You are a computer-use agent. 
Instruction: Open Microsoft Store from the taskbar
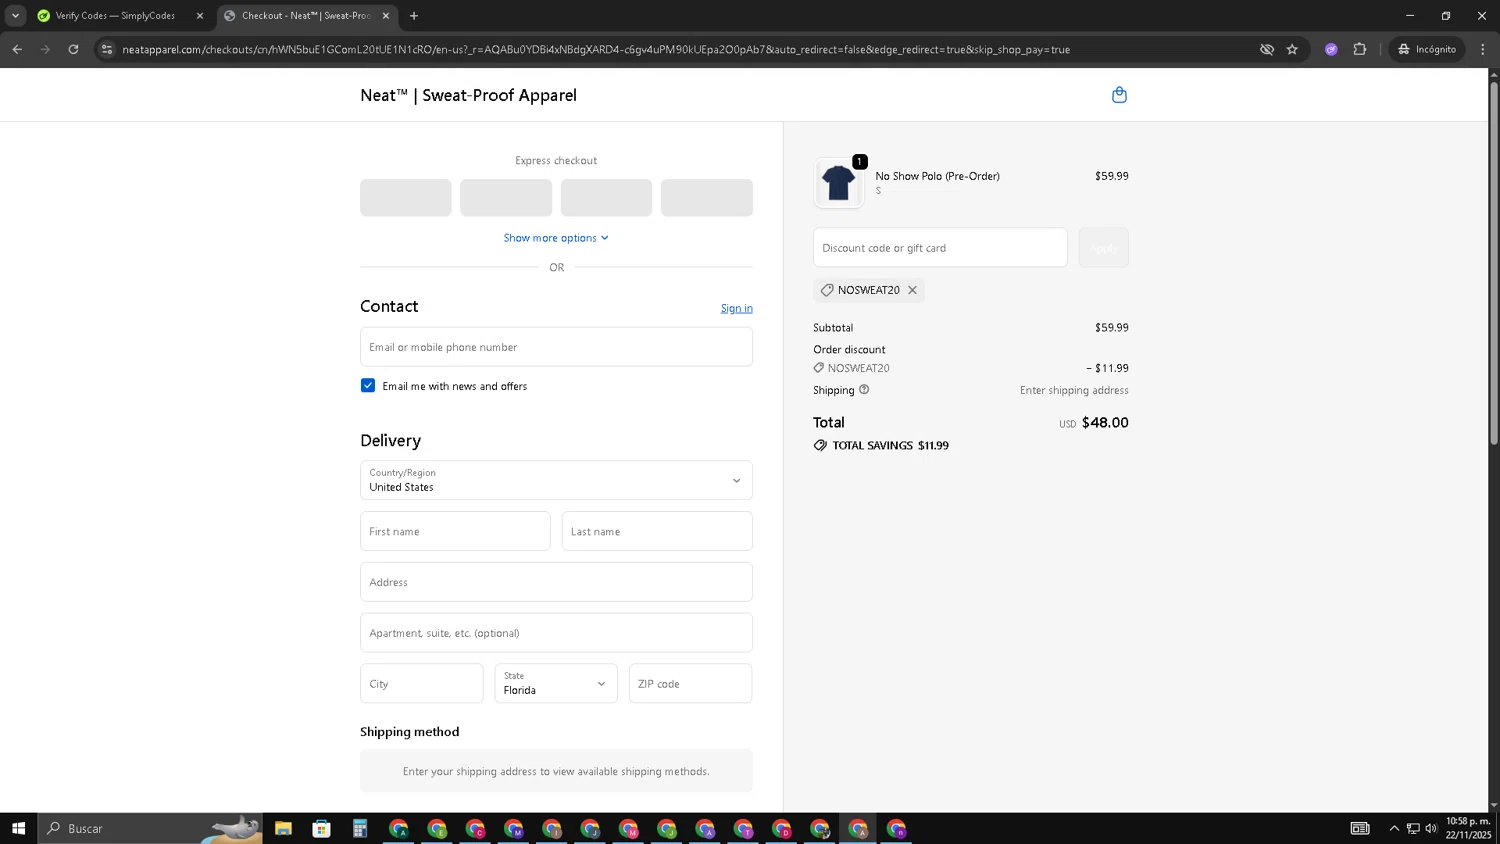tap(321, 828)
